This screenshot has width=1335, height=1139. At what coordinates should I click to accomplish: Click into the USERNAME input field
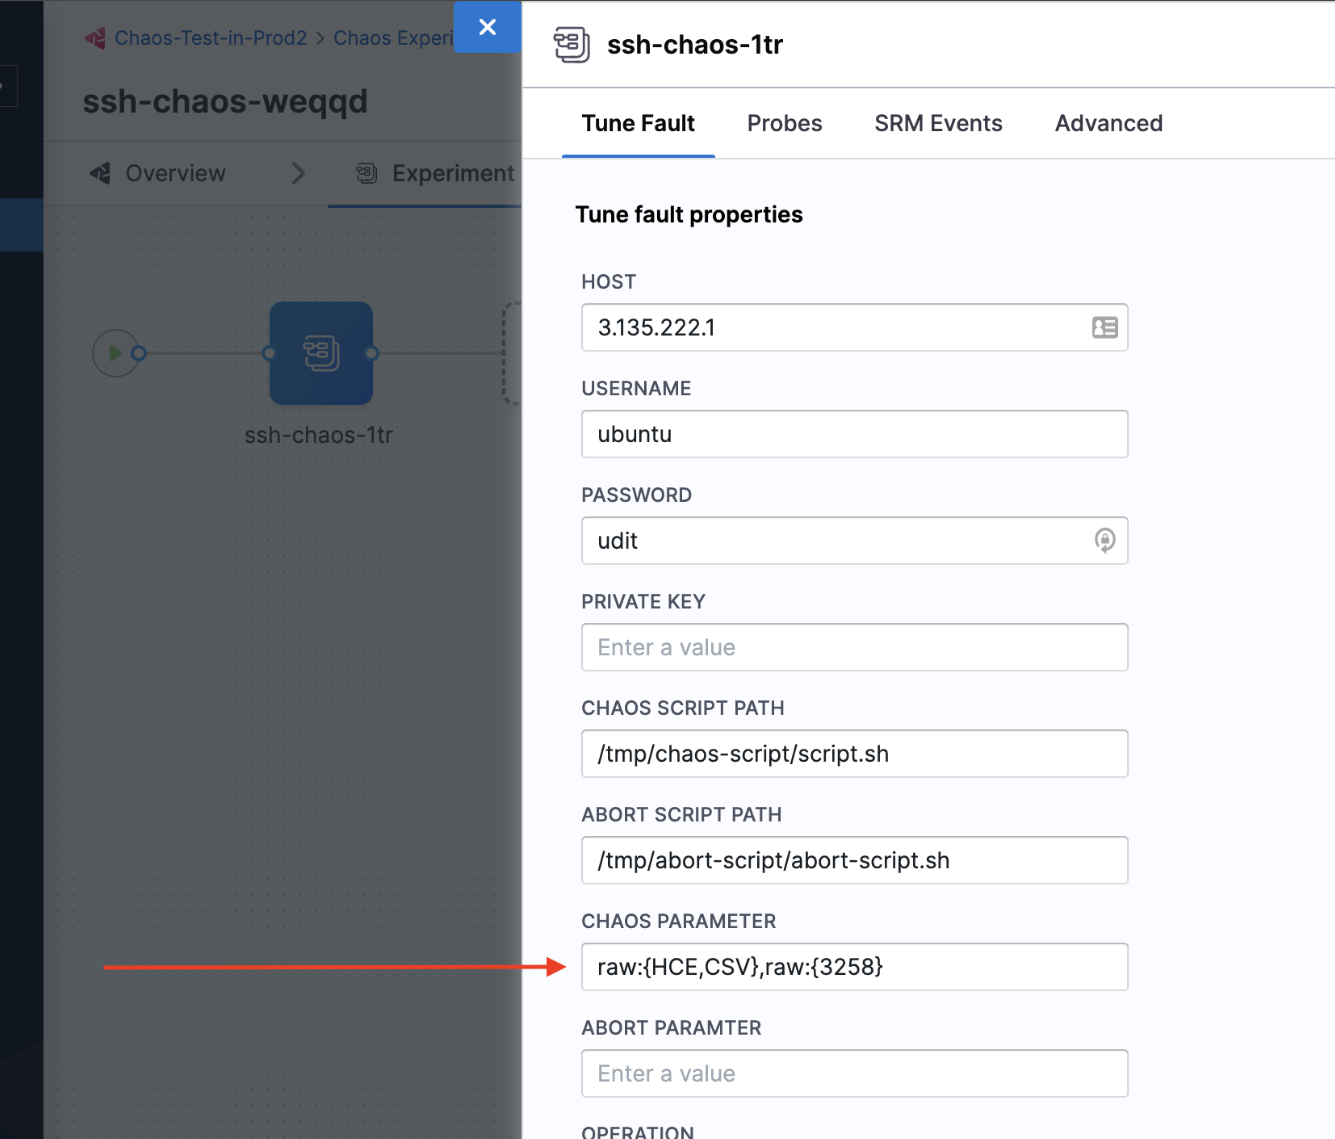(x=854, y=434)
